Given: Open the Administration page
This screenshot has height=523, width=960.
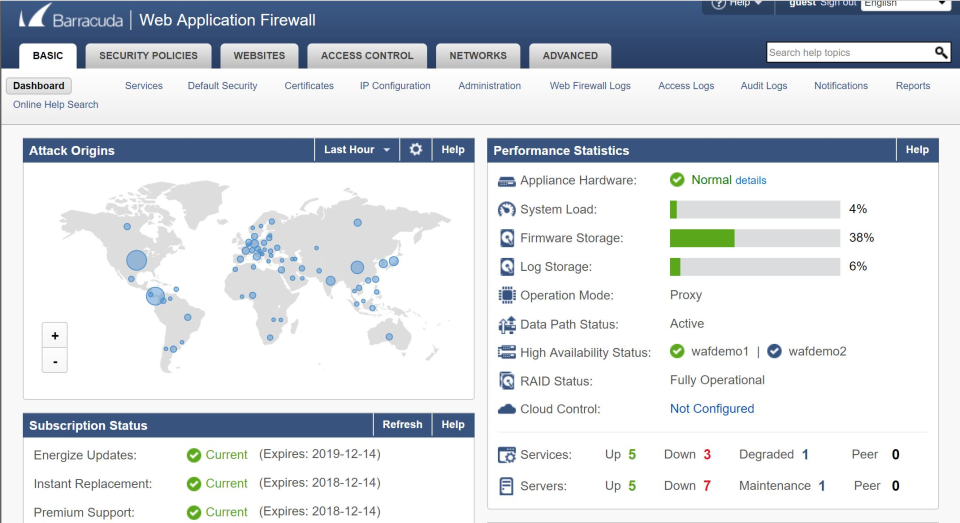Looking at the screenshot, I should point(490,86).
